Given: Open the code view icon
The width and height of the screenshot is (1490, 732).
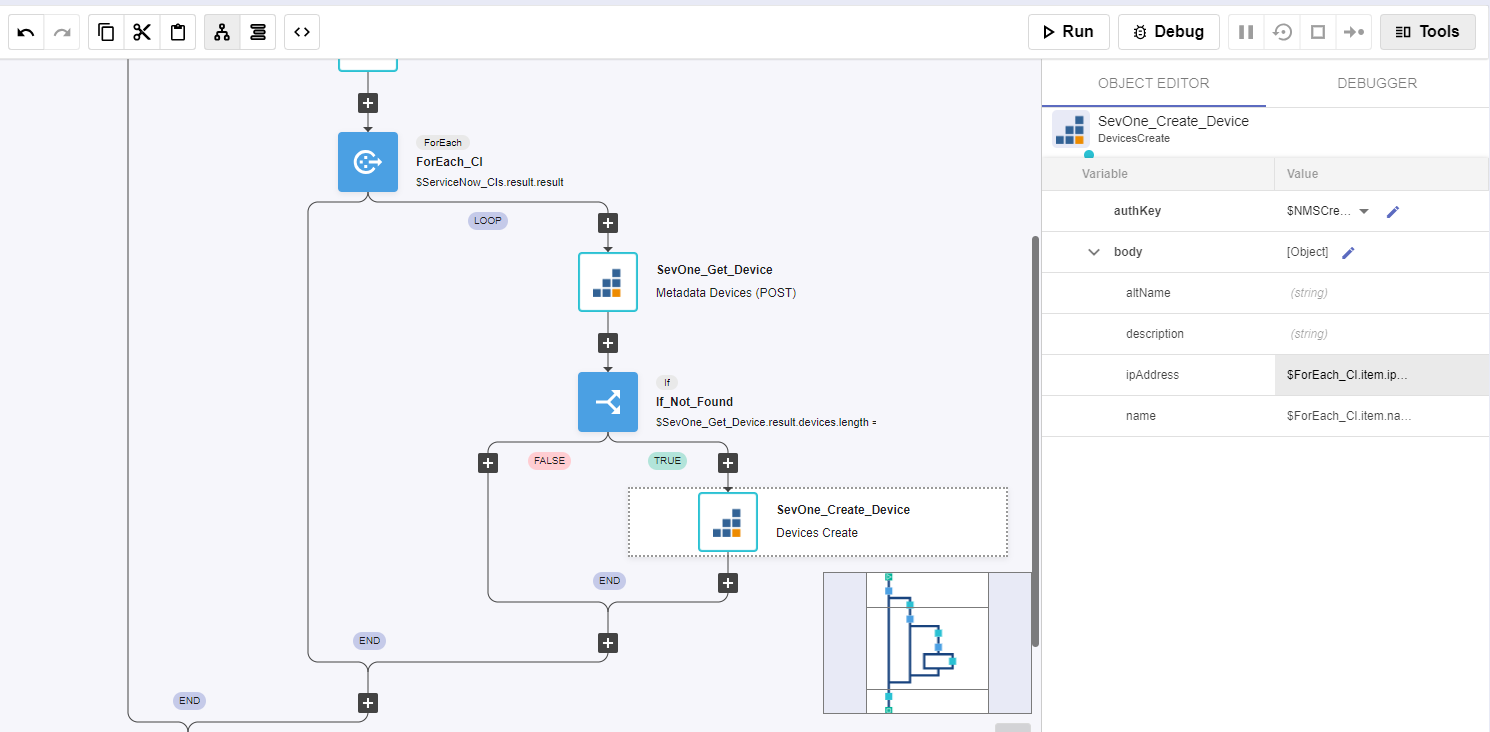Looking at the screenshot, I should [302, 32].
